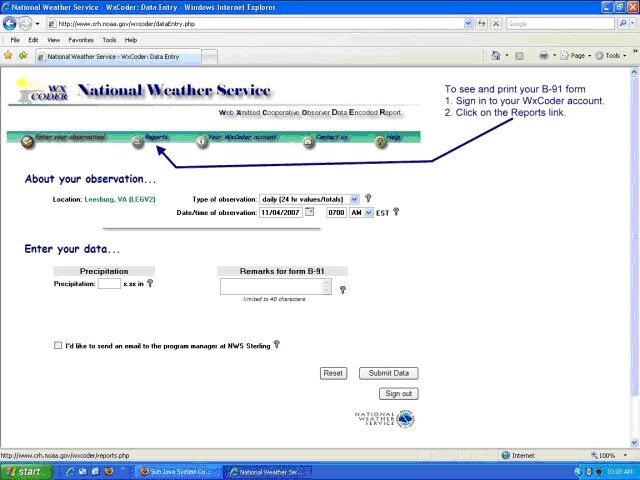Click the Contact us navigation link

click(331, 137)
